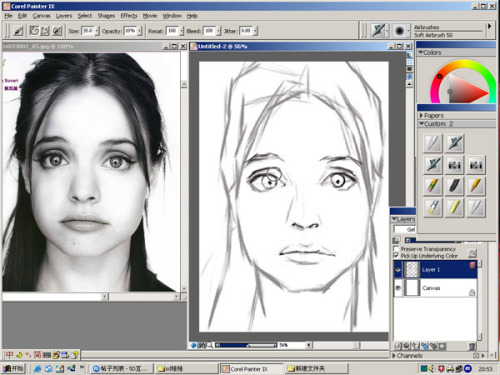Hide the Canvas layer eye icon
The height and width of the screenshot is (375, 500).
(x=398, y=288)
